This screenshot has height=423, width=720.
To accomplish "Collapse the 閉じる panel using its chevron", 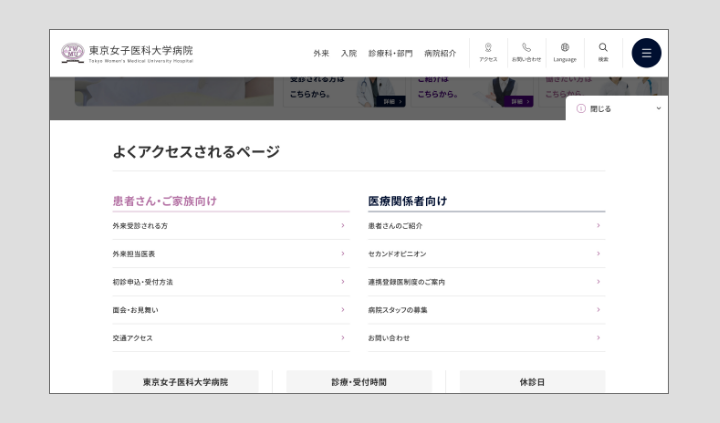I will coord(658,108).
